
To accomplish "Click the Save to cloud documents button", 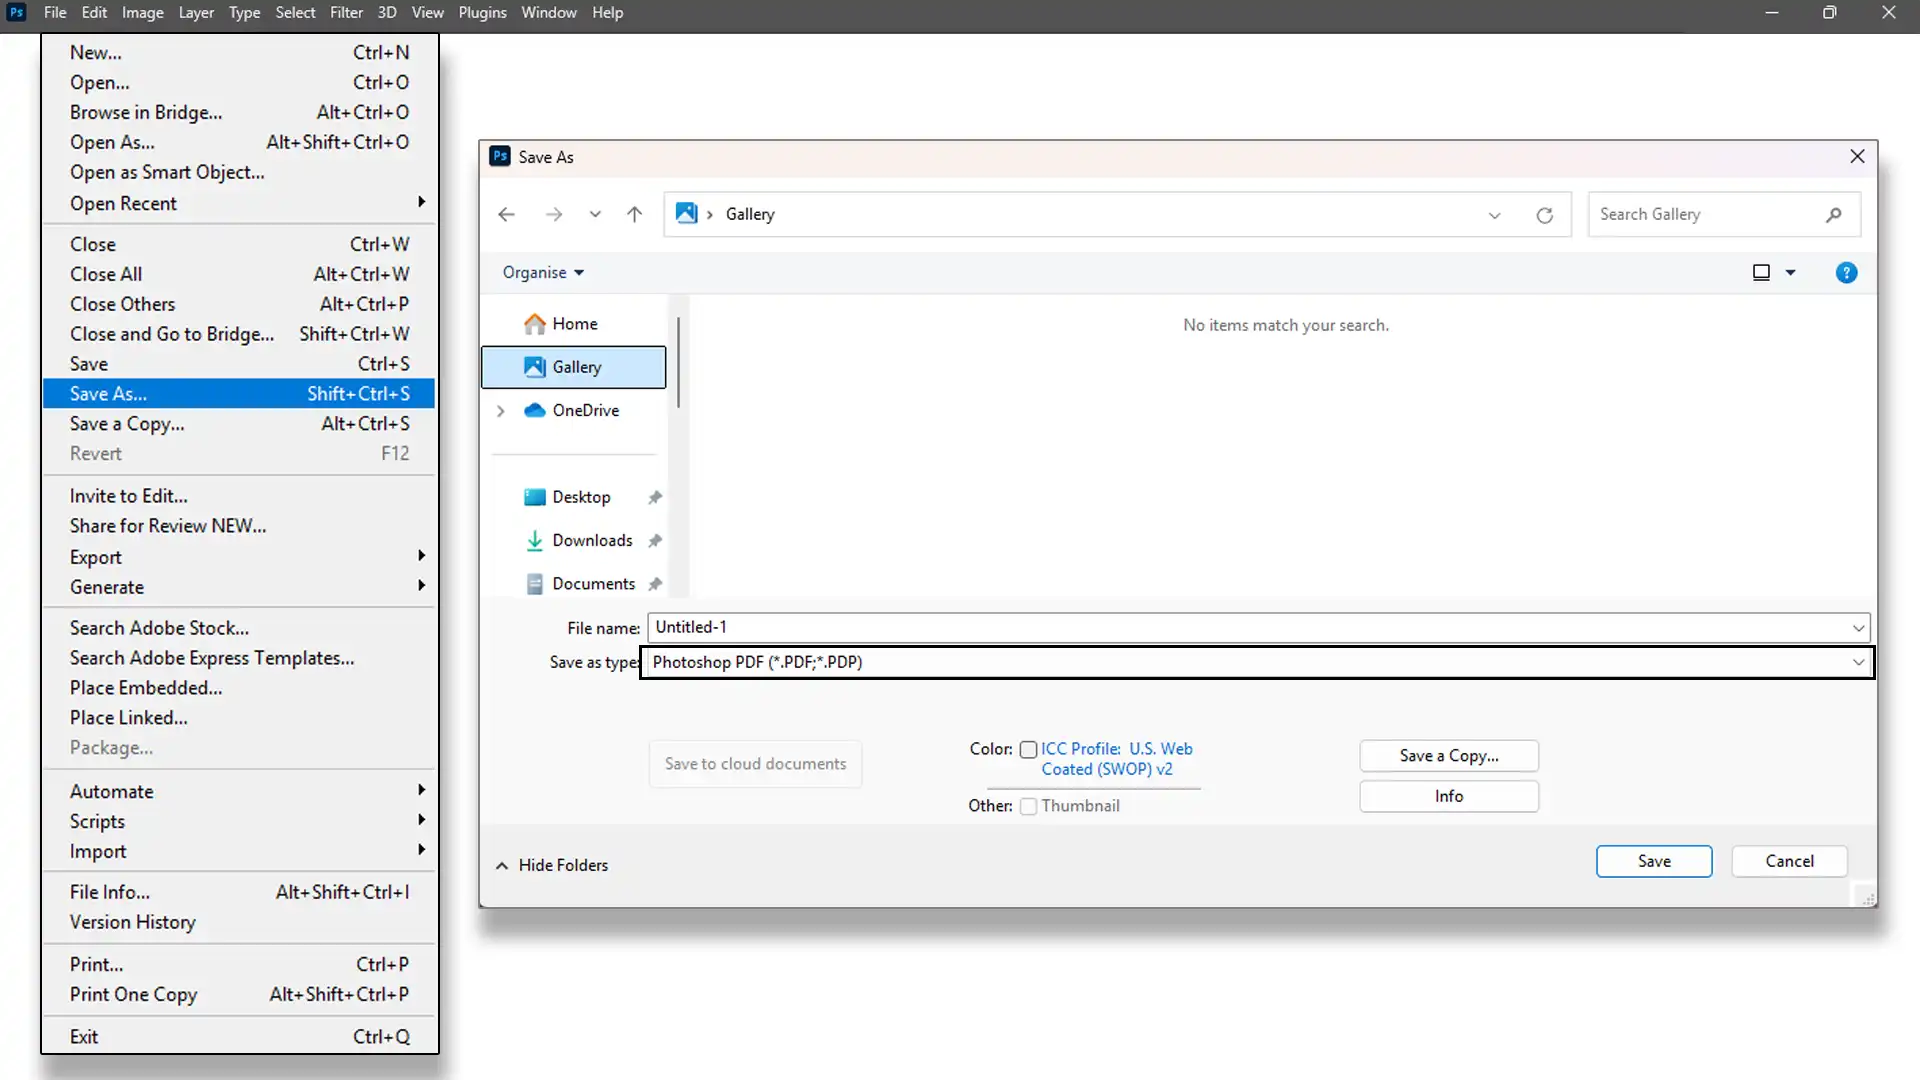I will 755,764.
